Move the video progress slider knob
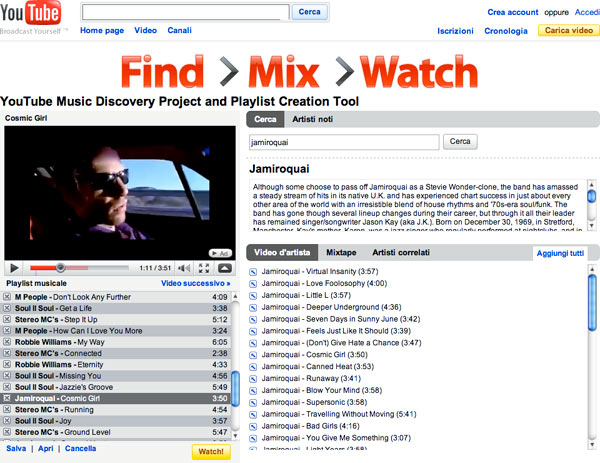Image resolution: width=600 pixels, height=463 pixels. (60, 267)
